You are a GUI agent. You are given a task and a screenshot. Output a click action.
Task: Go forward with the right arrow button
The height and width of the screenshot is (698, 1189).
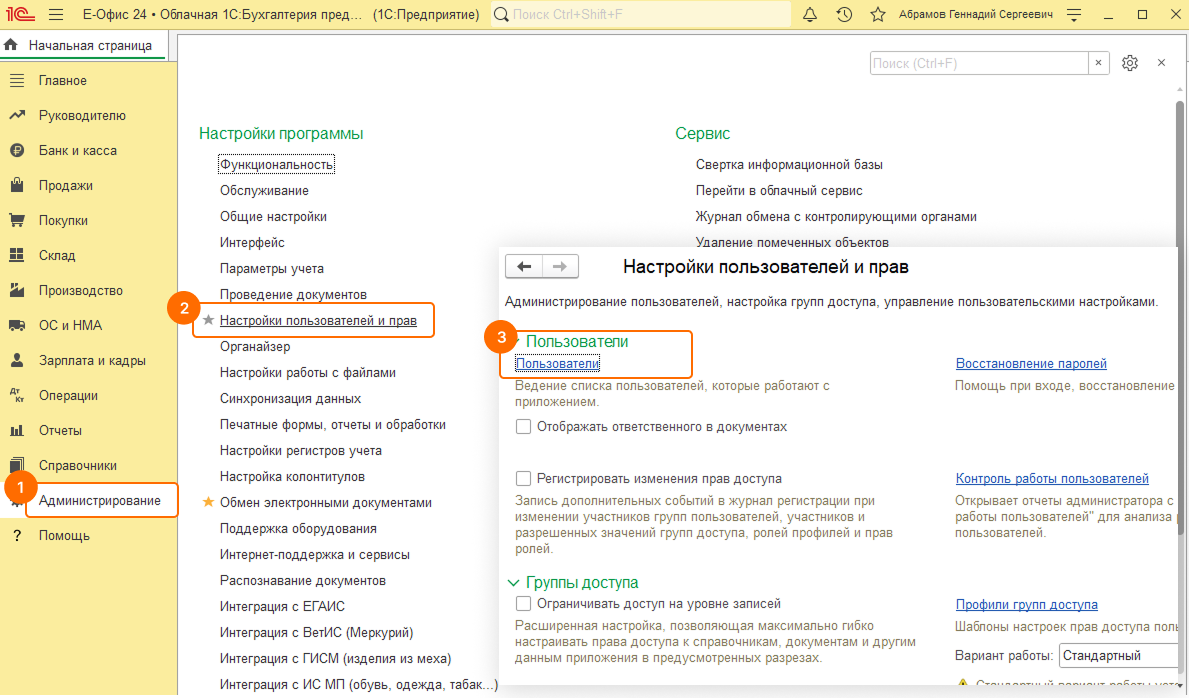pos(560,266)
